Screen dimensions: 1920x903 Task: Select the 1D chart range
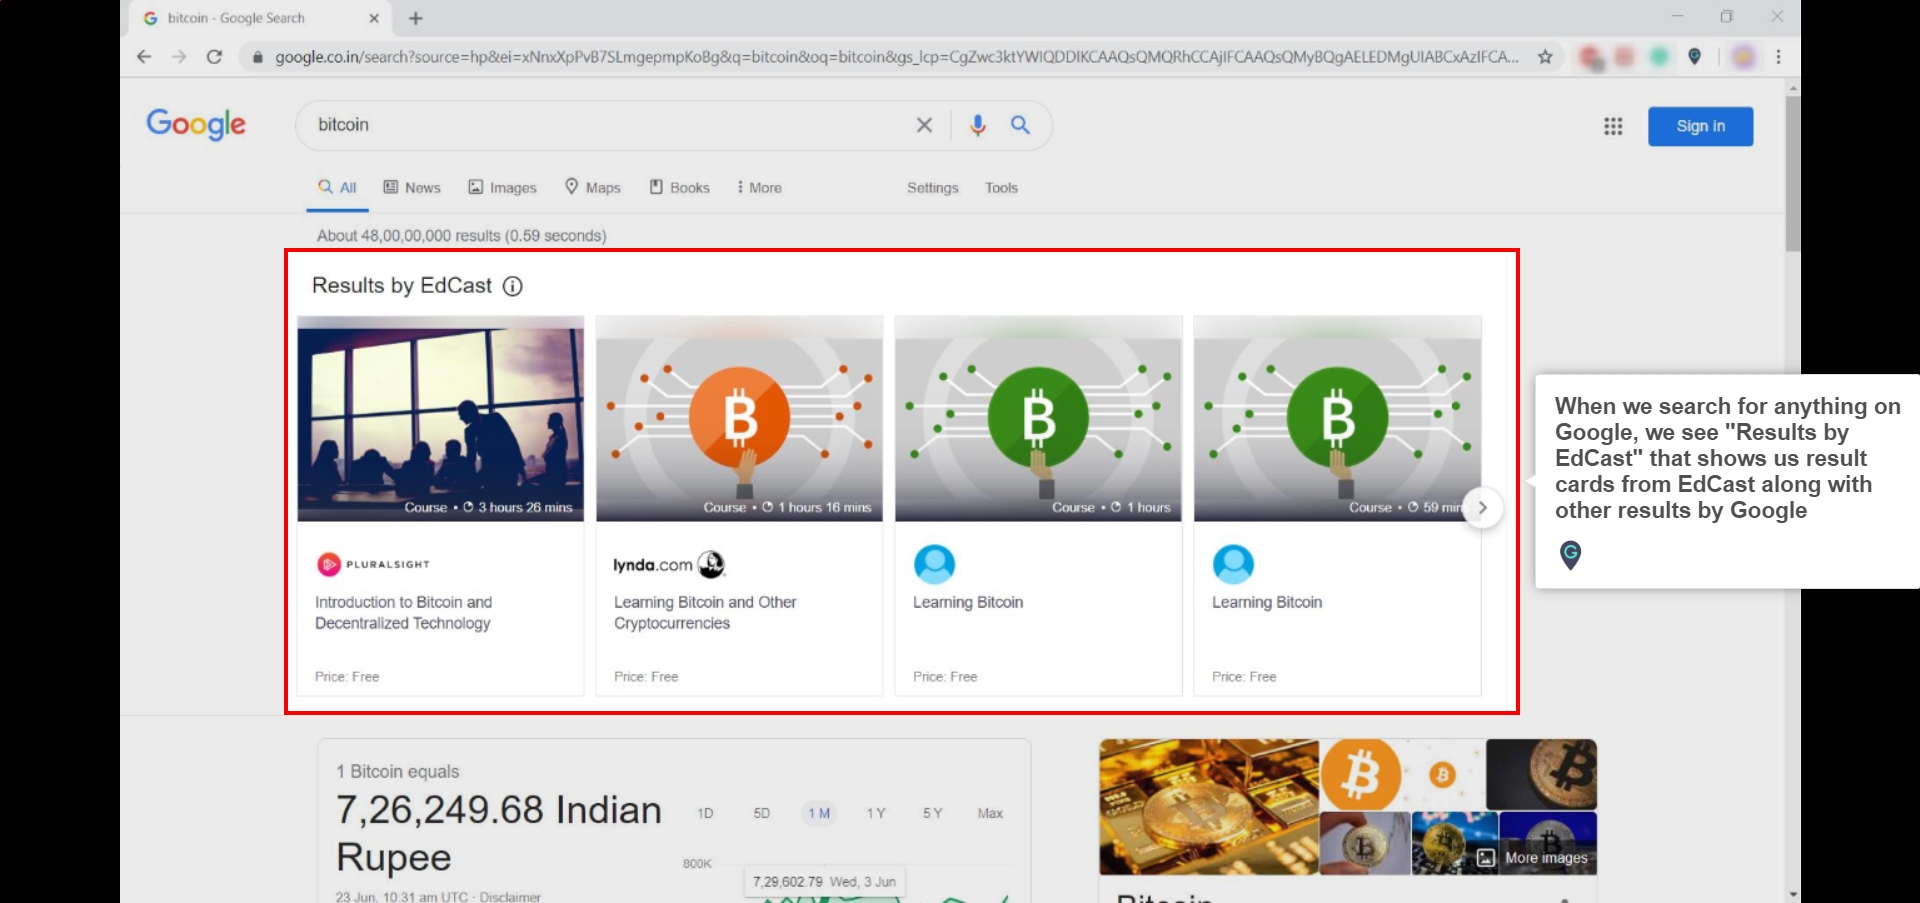click(705, 813)
